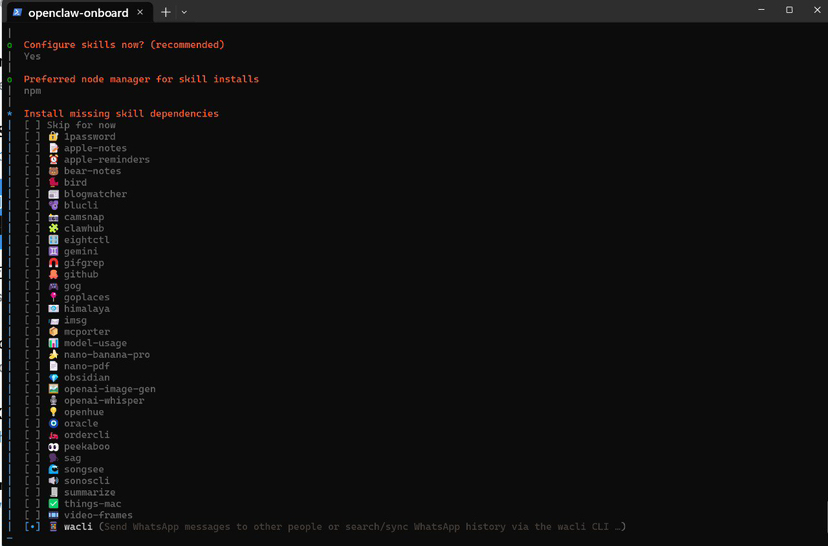The image size is (828, 546).
Task: Click the video-frames skill label
Action: (98, 515)
